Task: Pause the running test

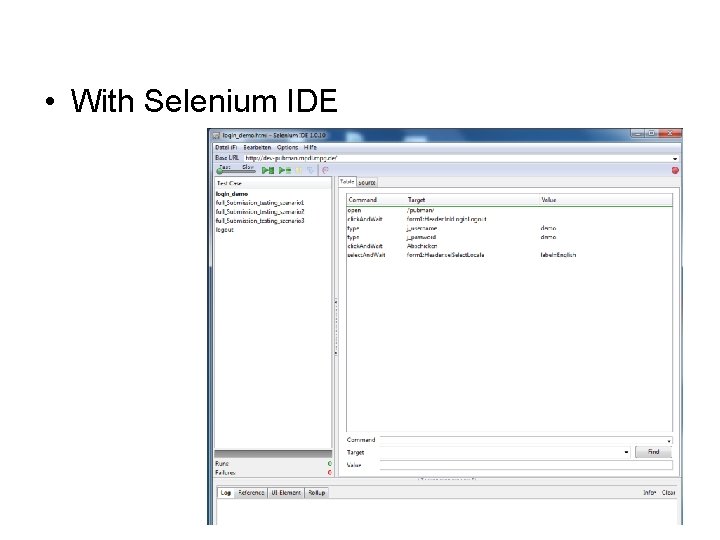Action: pyautogui.click(x=299, y=170)
